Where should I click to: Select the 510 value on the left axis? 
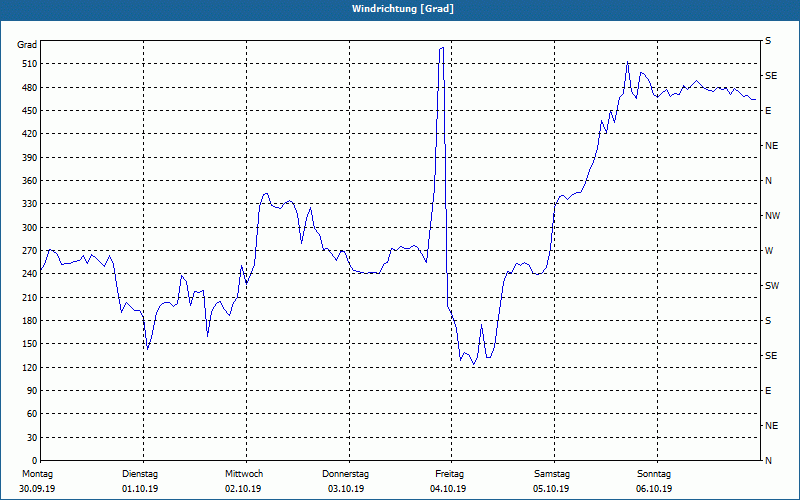(x=30, y=64)
